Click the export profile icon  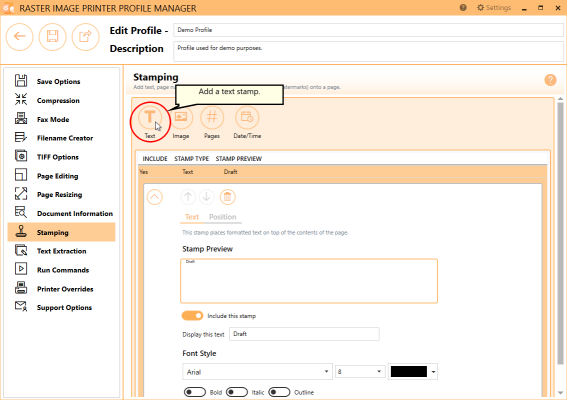(85, 37)
